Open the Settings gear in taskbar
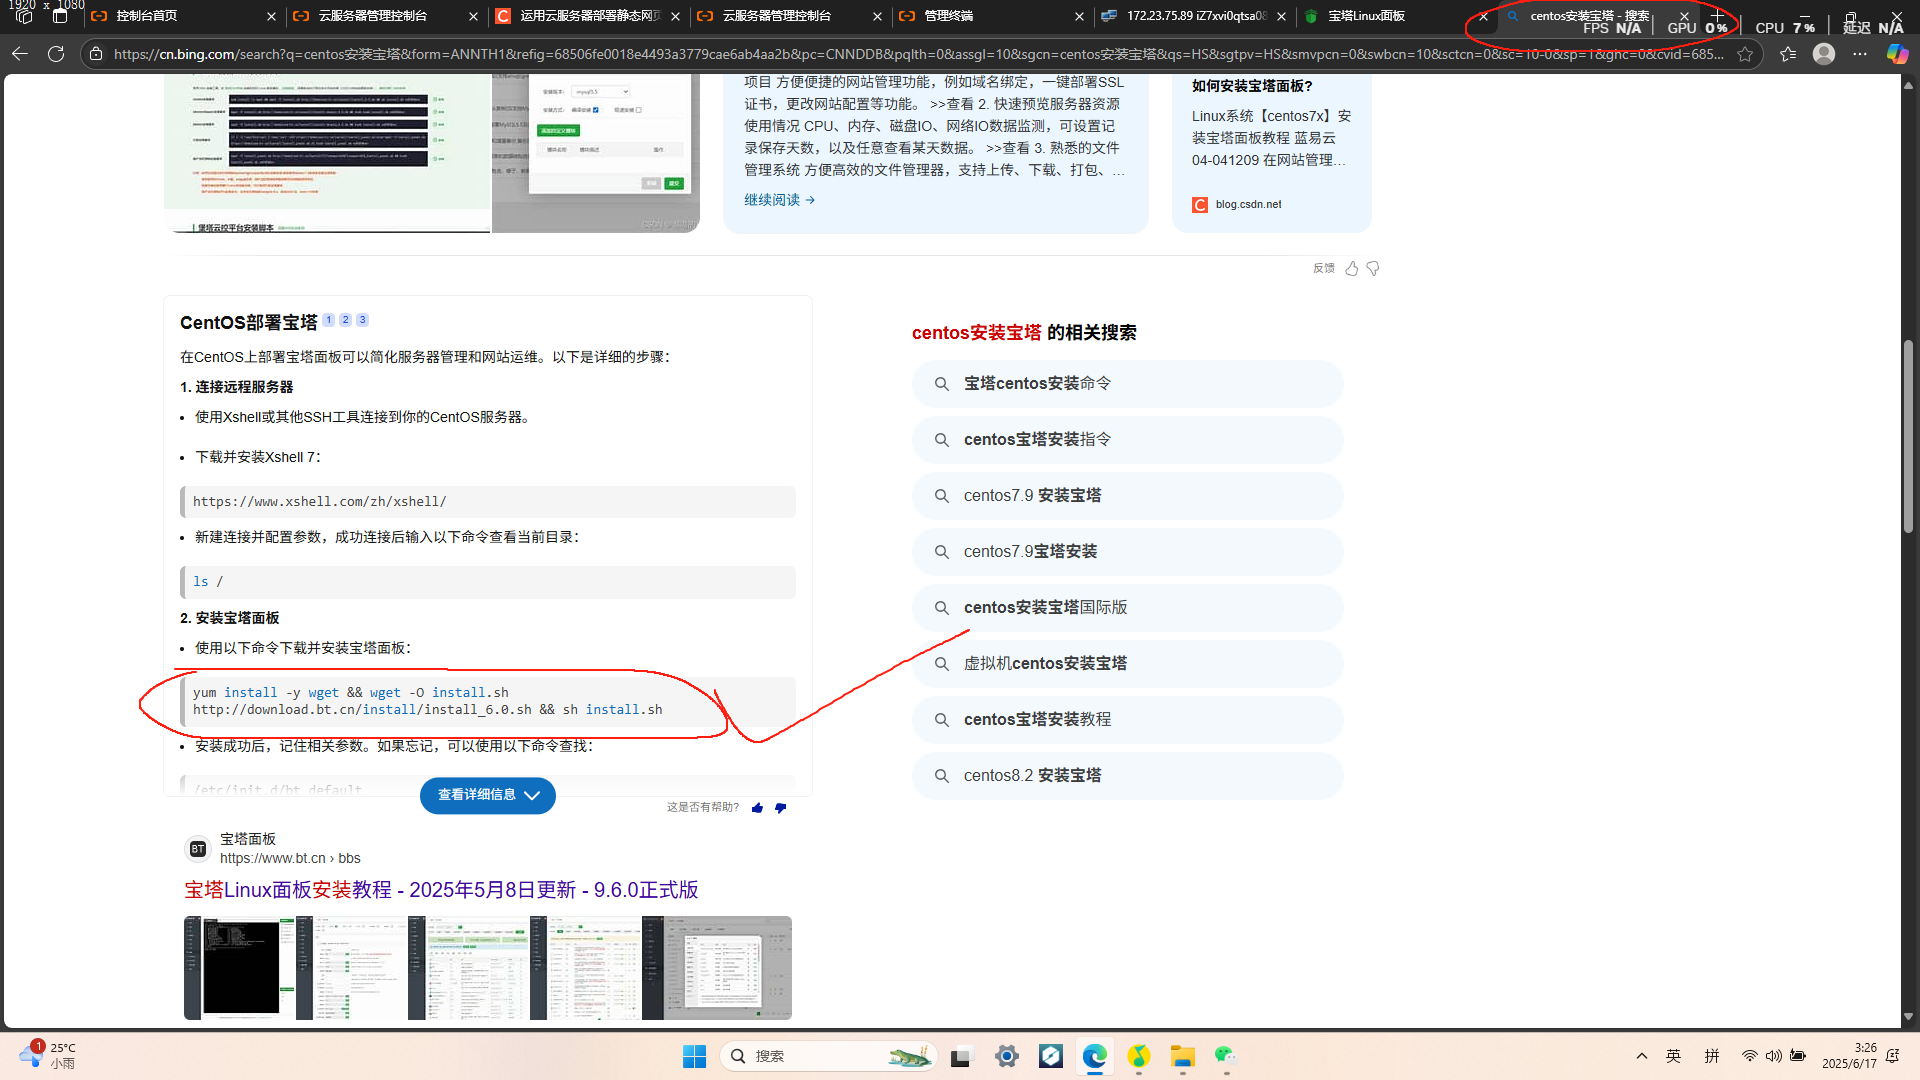Screen dimensions: 1920x1080 point(1006,1056)
